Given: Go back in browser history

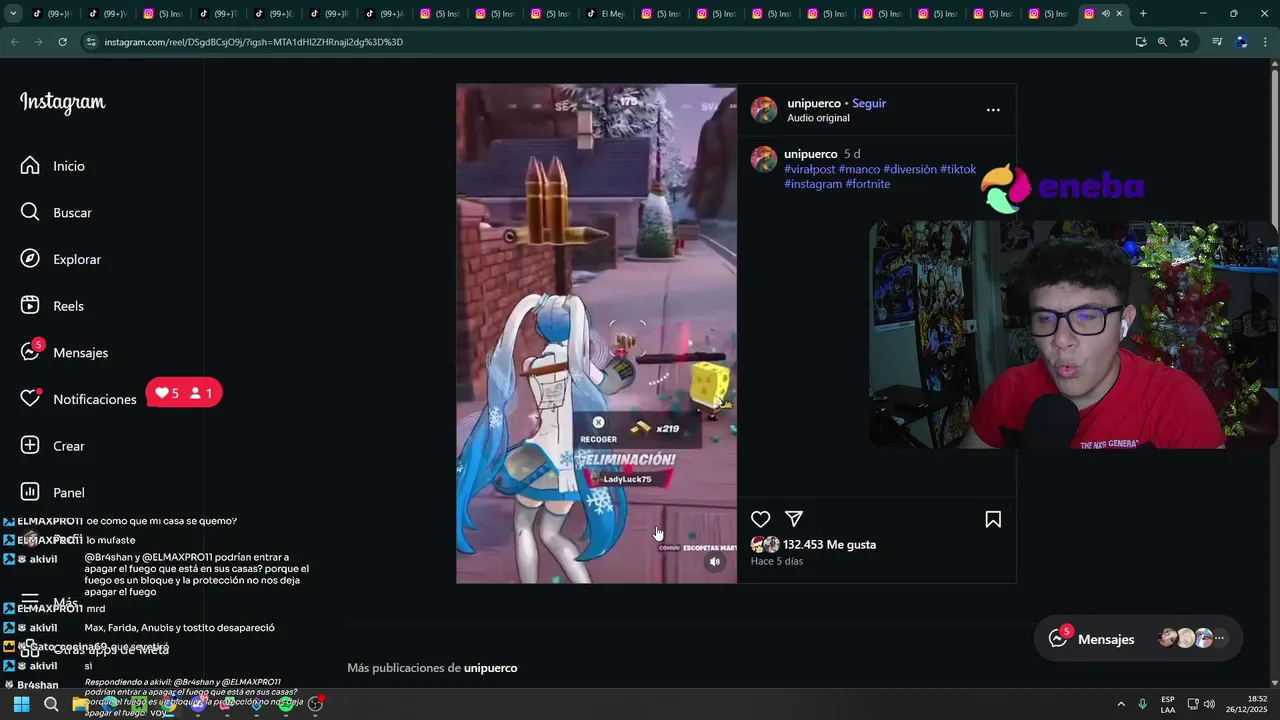Looking at the screenshot, I should pyautogui.click(x=14, y=42).
